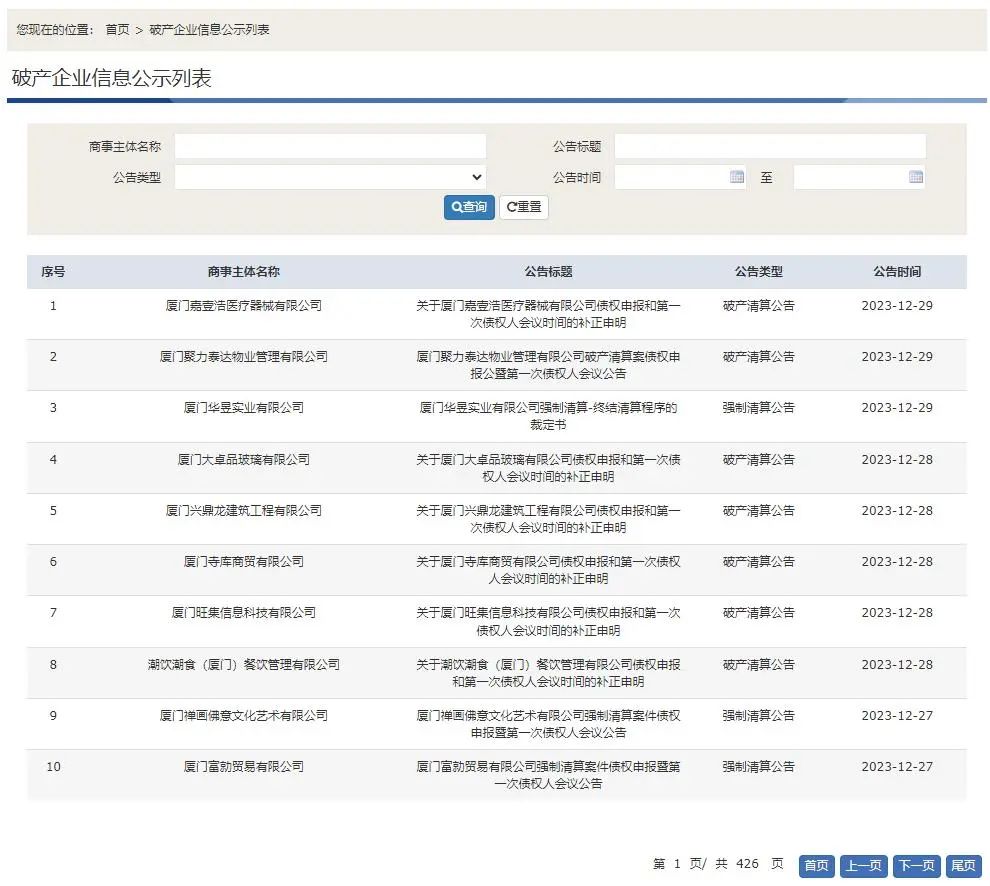Click 强制清算公告 type in row 3

pyautogui.click(x=758, y=408)
